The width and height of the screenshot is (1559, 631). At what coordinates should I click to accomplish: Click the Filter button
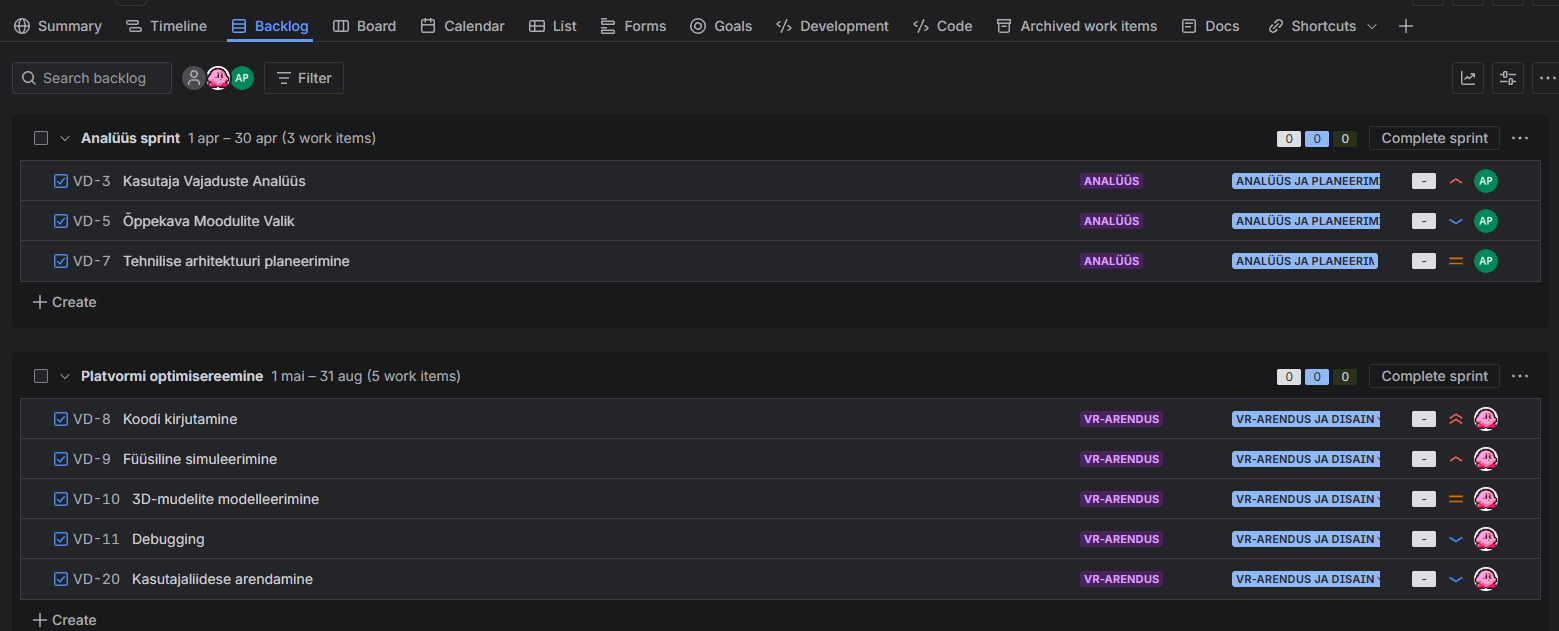pos(304,78)
